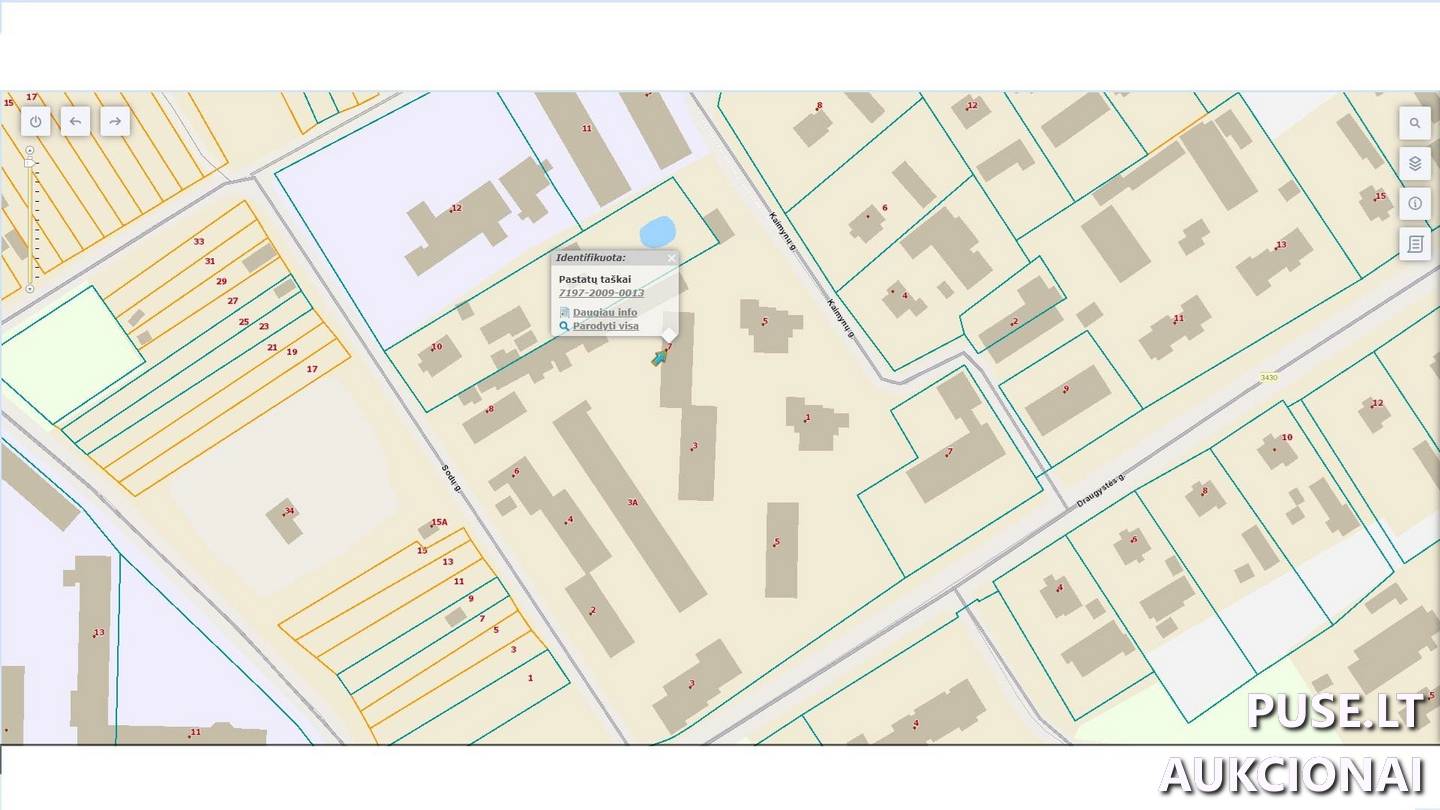
Task: Click the blue arrow map marker
Action: [x=659, y=357]
